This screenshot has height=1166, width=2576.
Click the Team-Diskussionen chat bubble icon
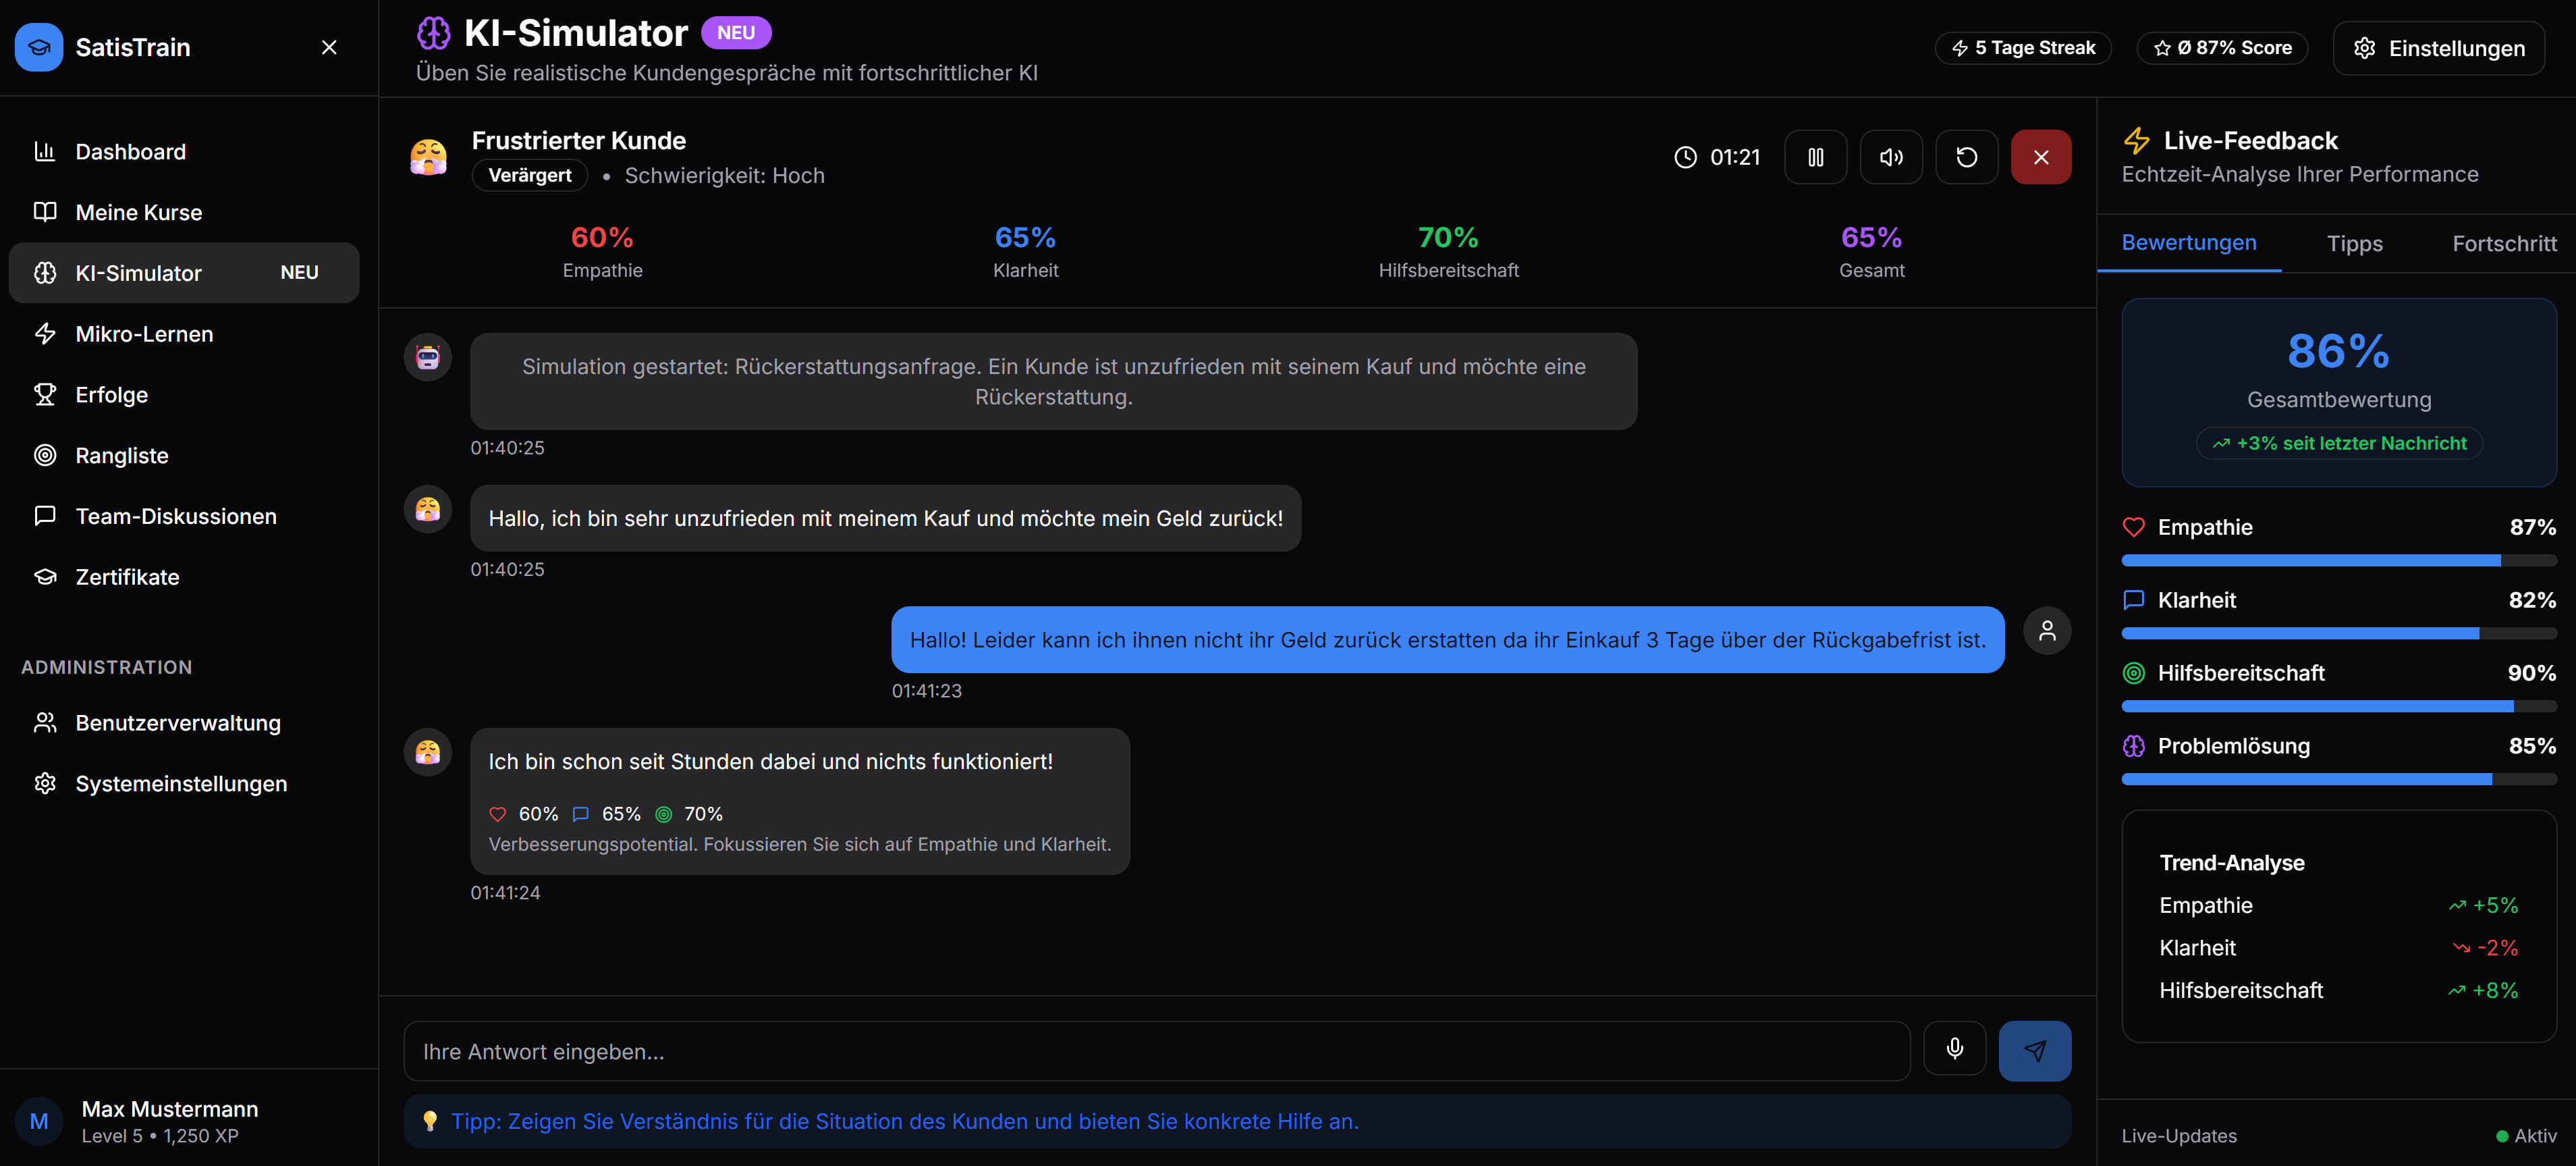click(x=45, y=516)
